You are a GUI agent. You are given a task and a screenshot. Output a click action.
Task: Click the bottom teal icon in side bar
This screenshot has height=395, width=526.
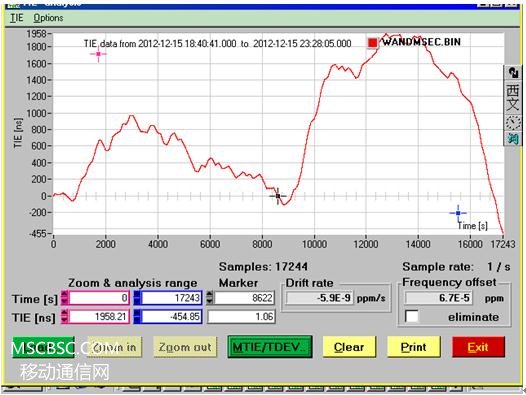[x=513, y=138]
